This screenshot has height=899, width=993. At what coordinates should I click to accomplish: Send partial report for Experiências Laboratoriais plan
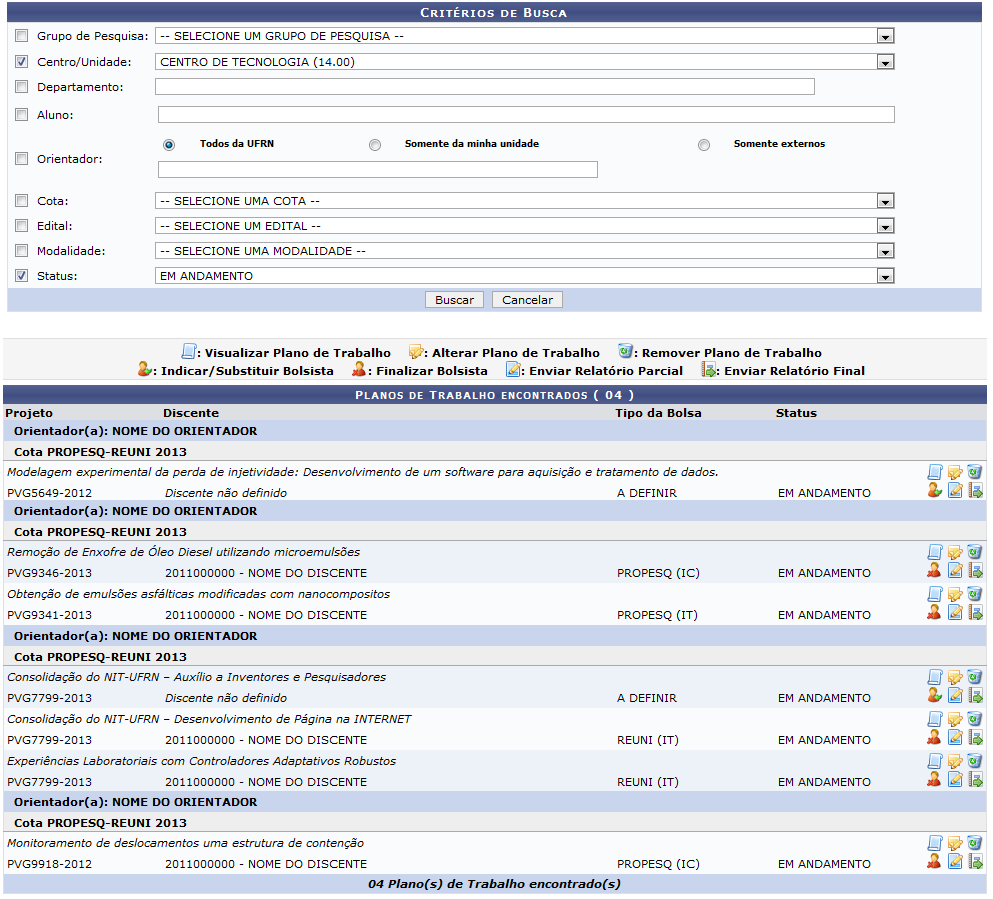pyautogui.click(x=955, y=779)
